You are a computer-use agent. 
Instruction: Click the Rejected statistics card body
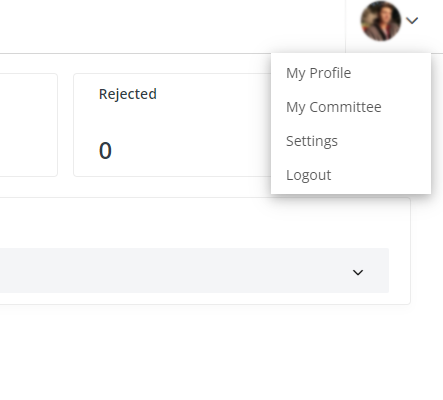172,125
